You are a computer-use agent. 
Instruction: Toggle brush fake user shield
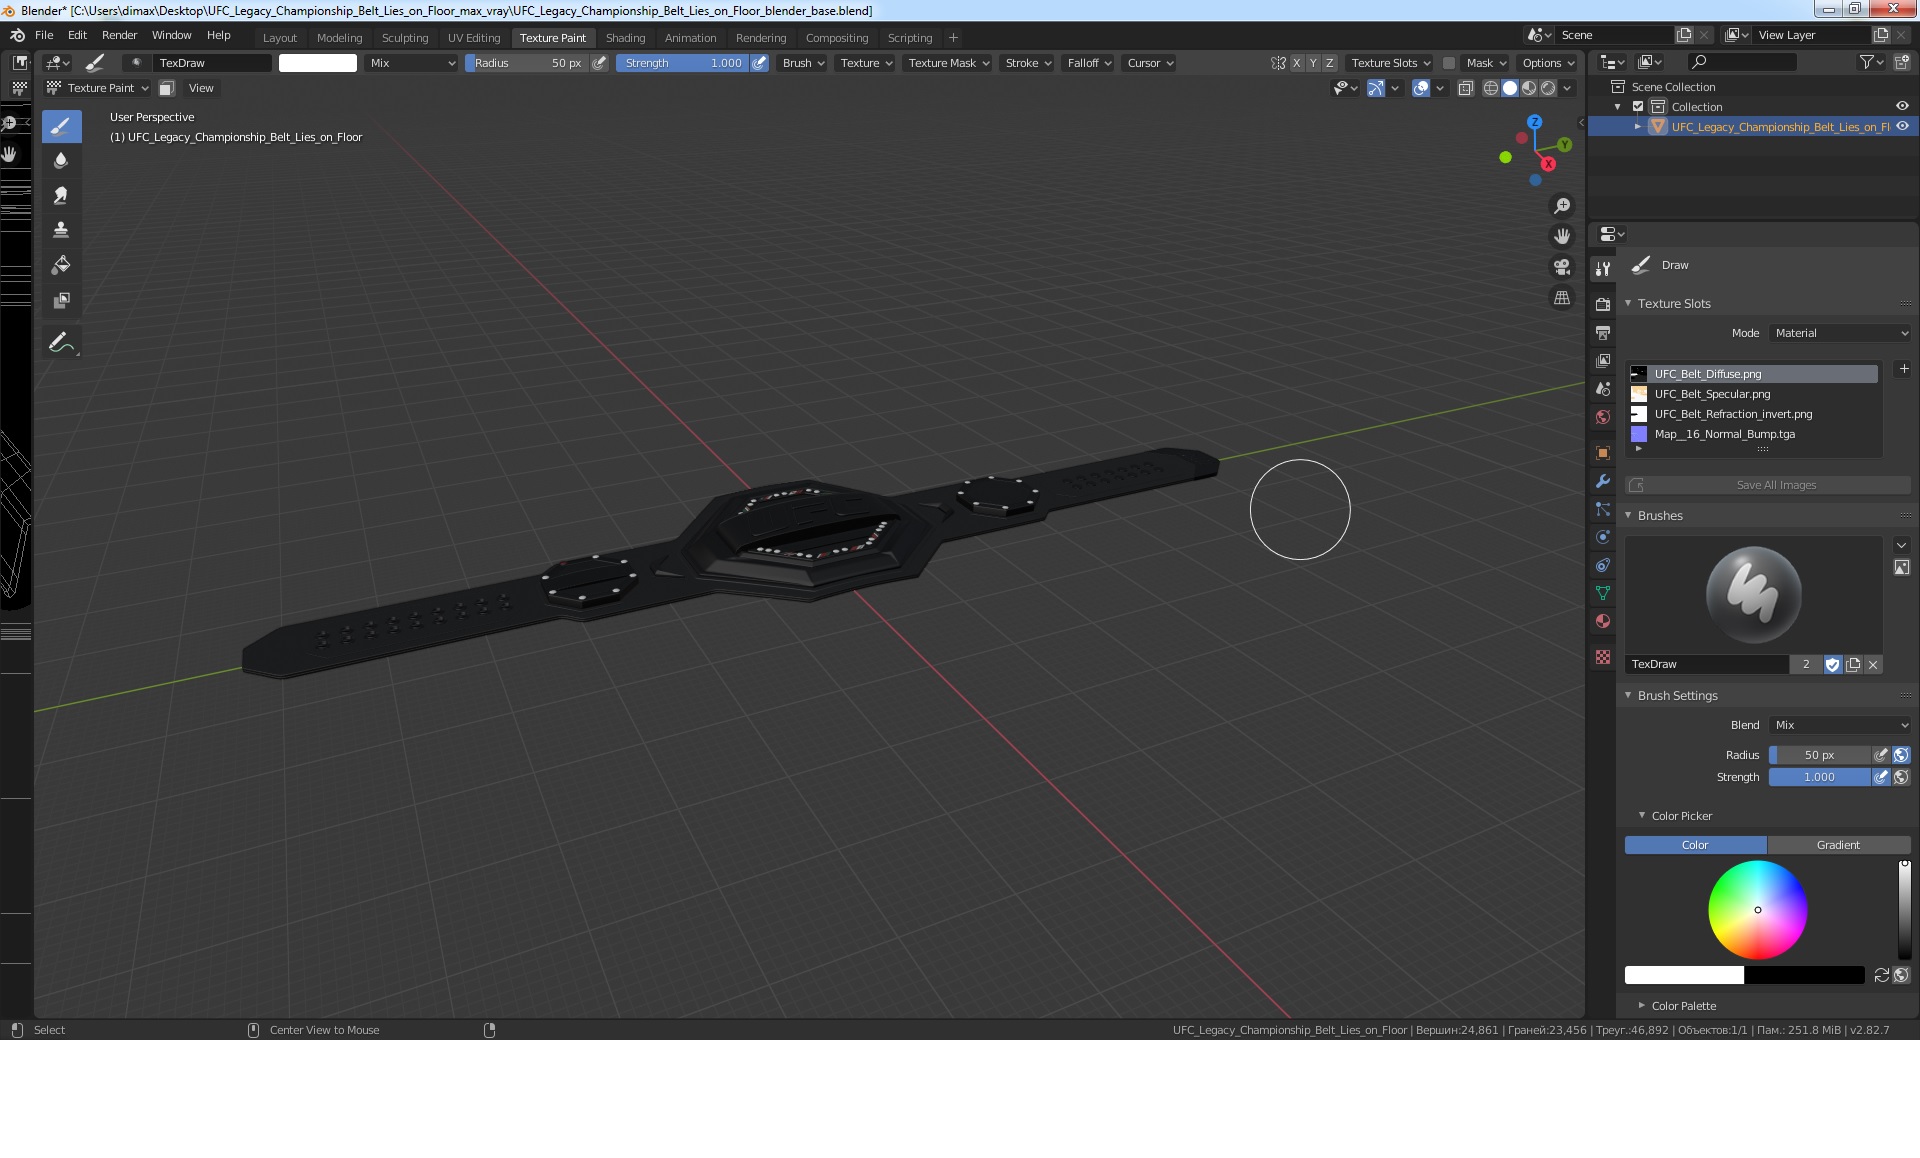(1832, 665)
